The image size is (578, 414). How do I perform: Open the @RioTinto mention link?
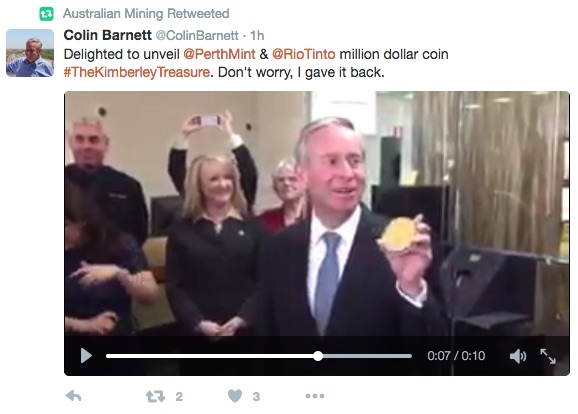tap(304, 54)
